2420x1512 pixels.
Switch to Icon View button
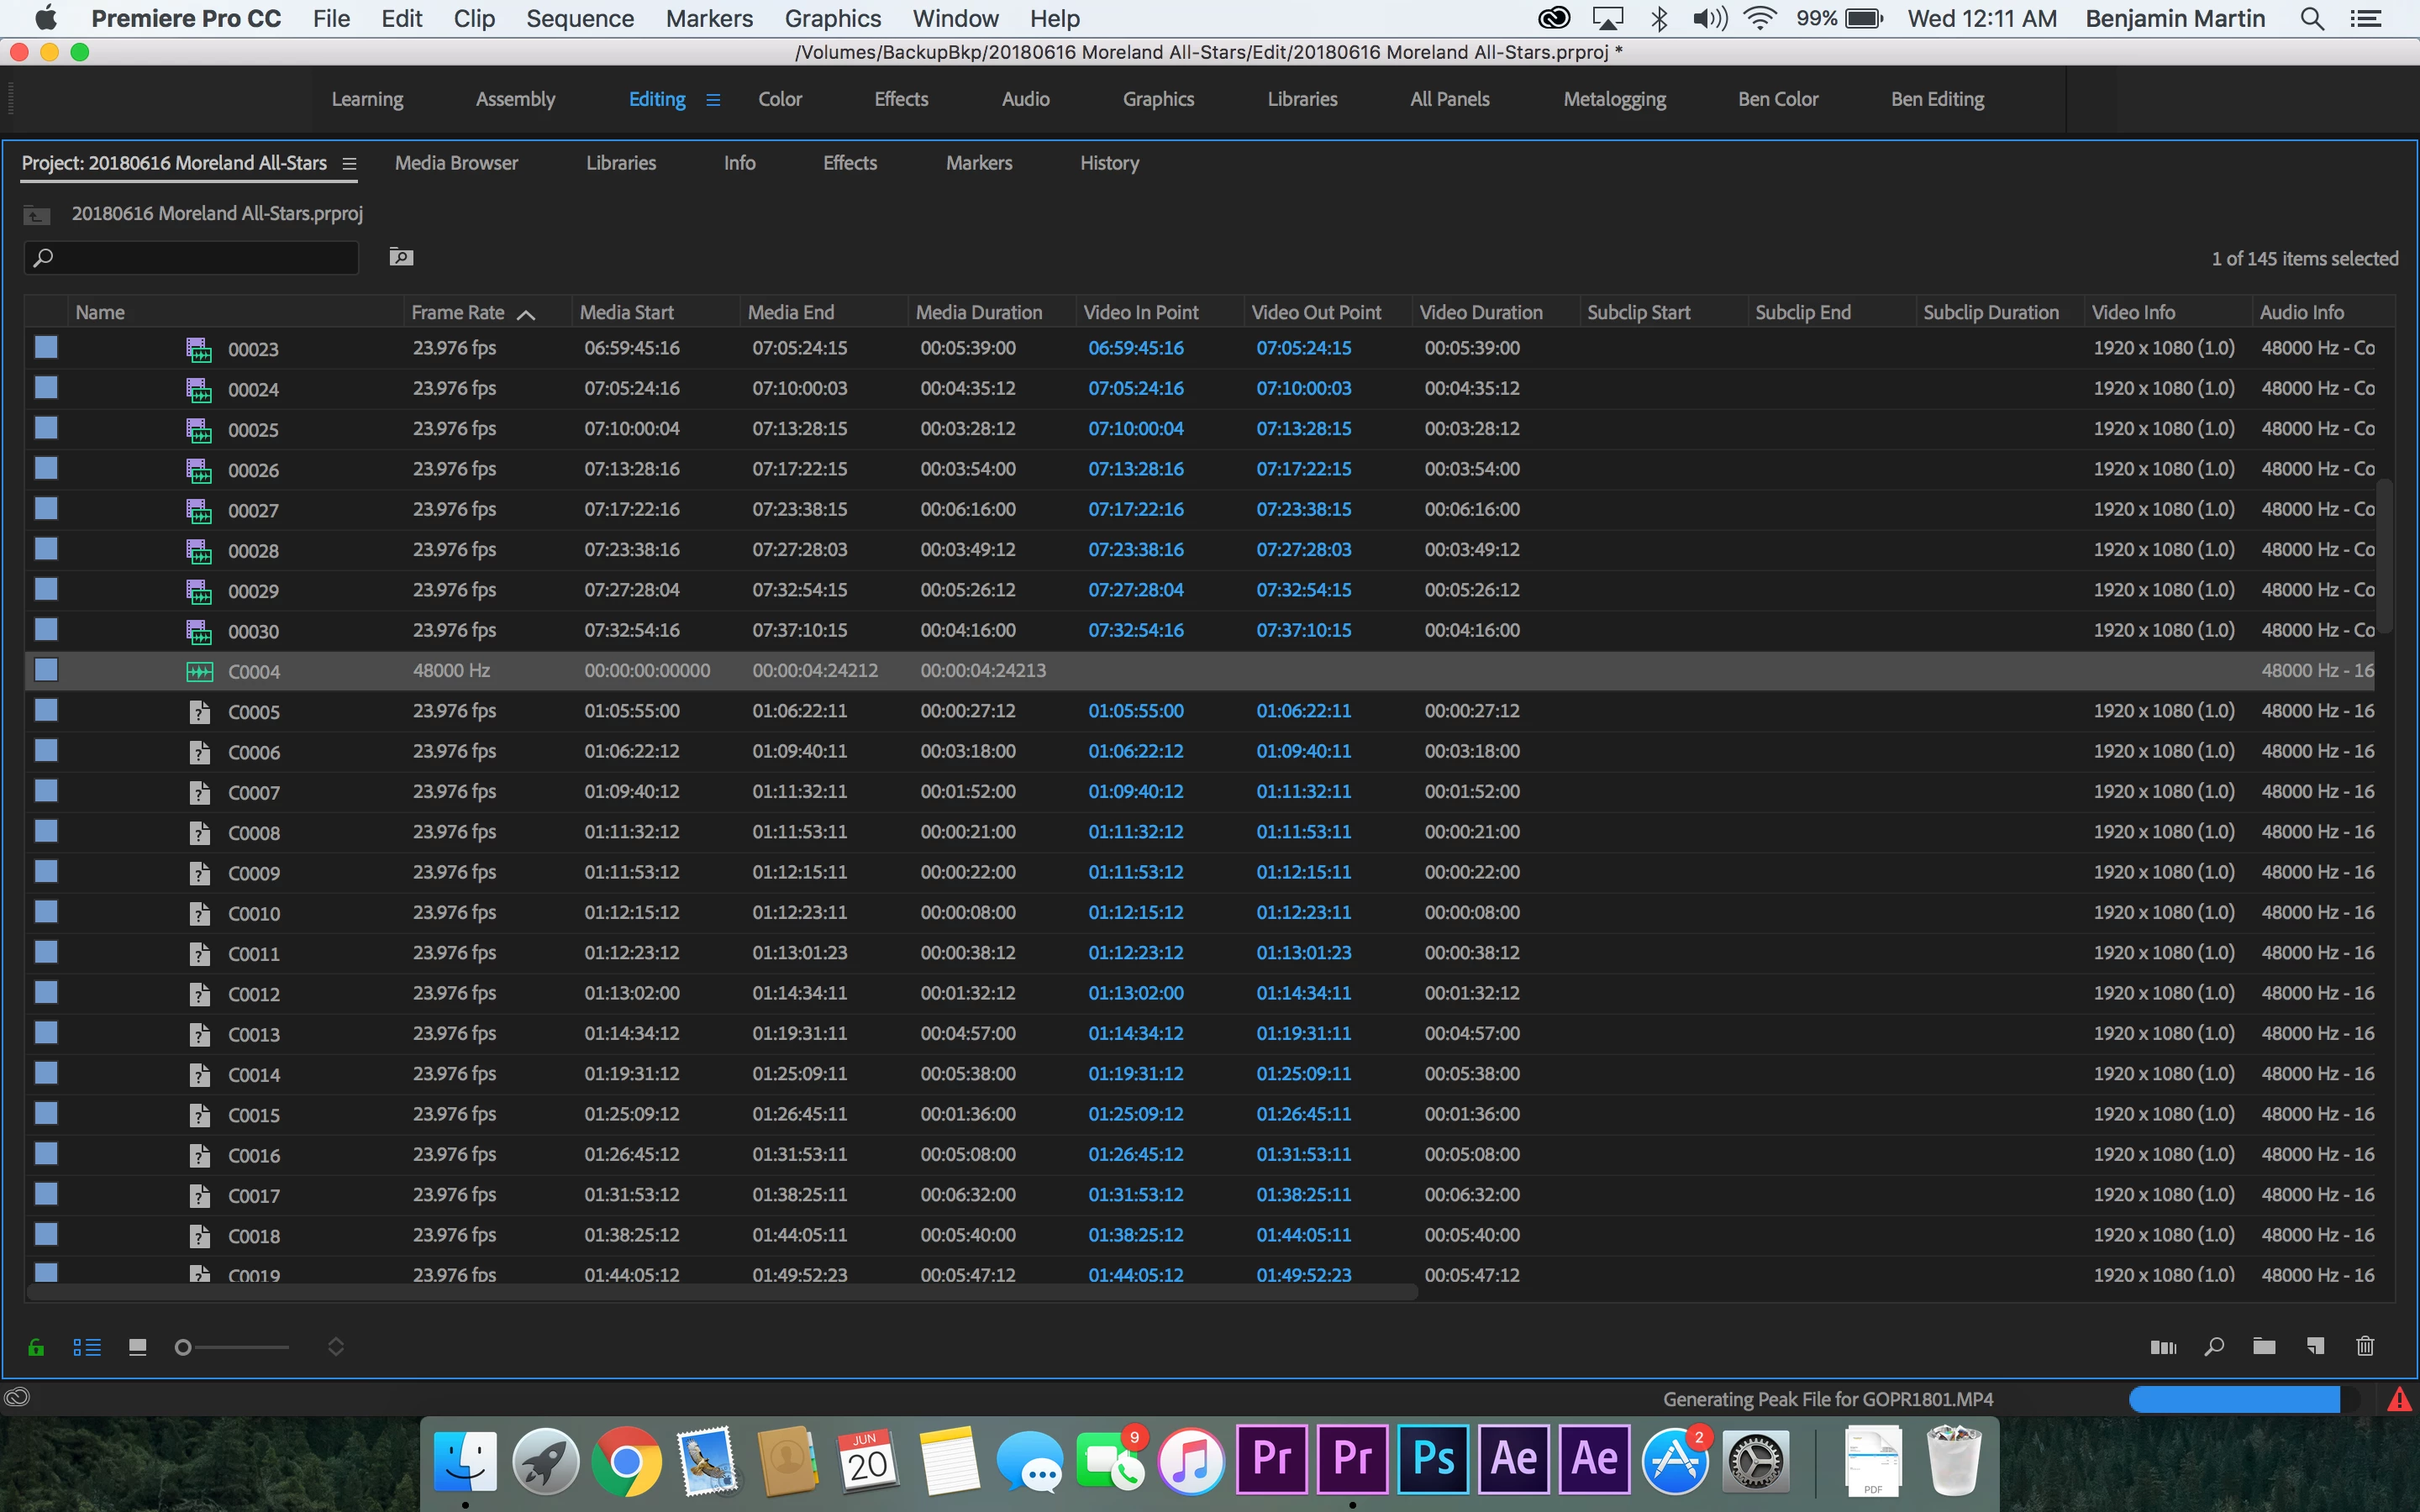point(138,1347)
